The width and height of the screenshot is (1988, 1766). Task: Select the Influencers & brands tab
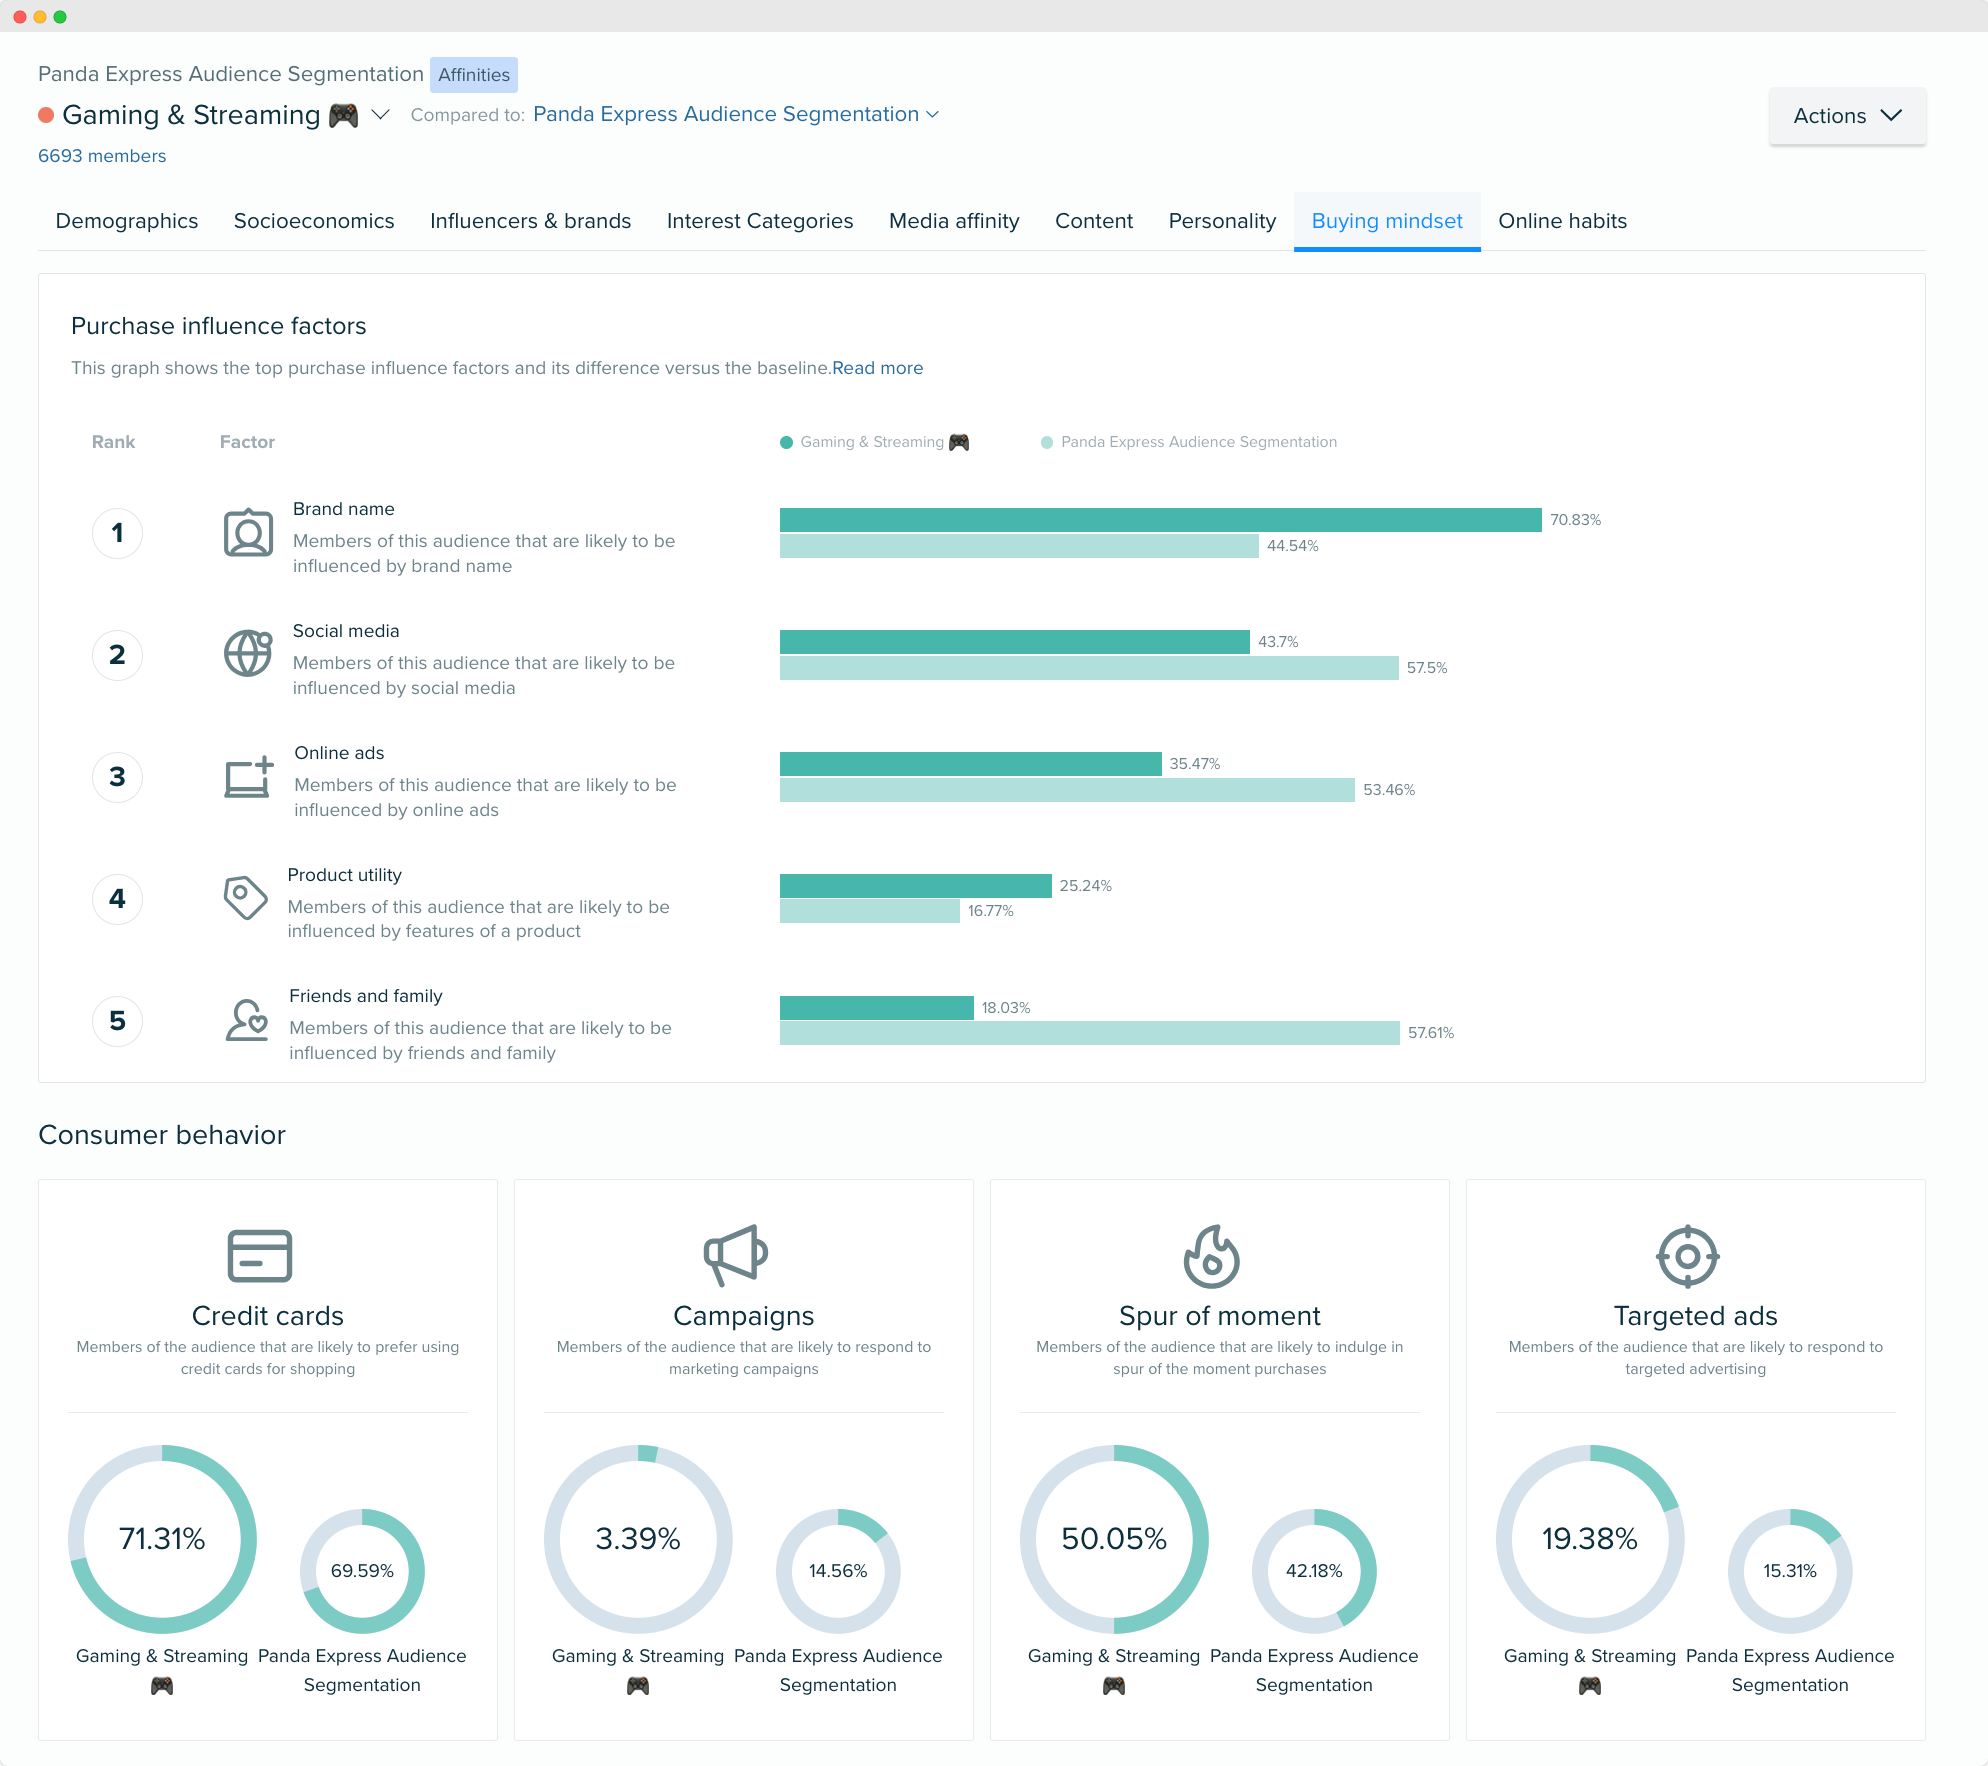tap(530, 220)
